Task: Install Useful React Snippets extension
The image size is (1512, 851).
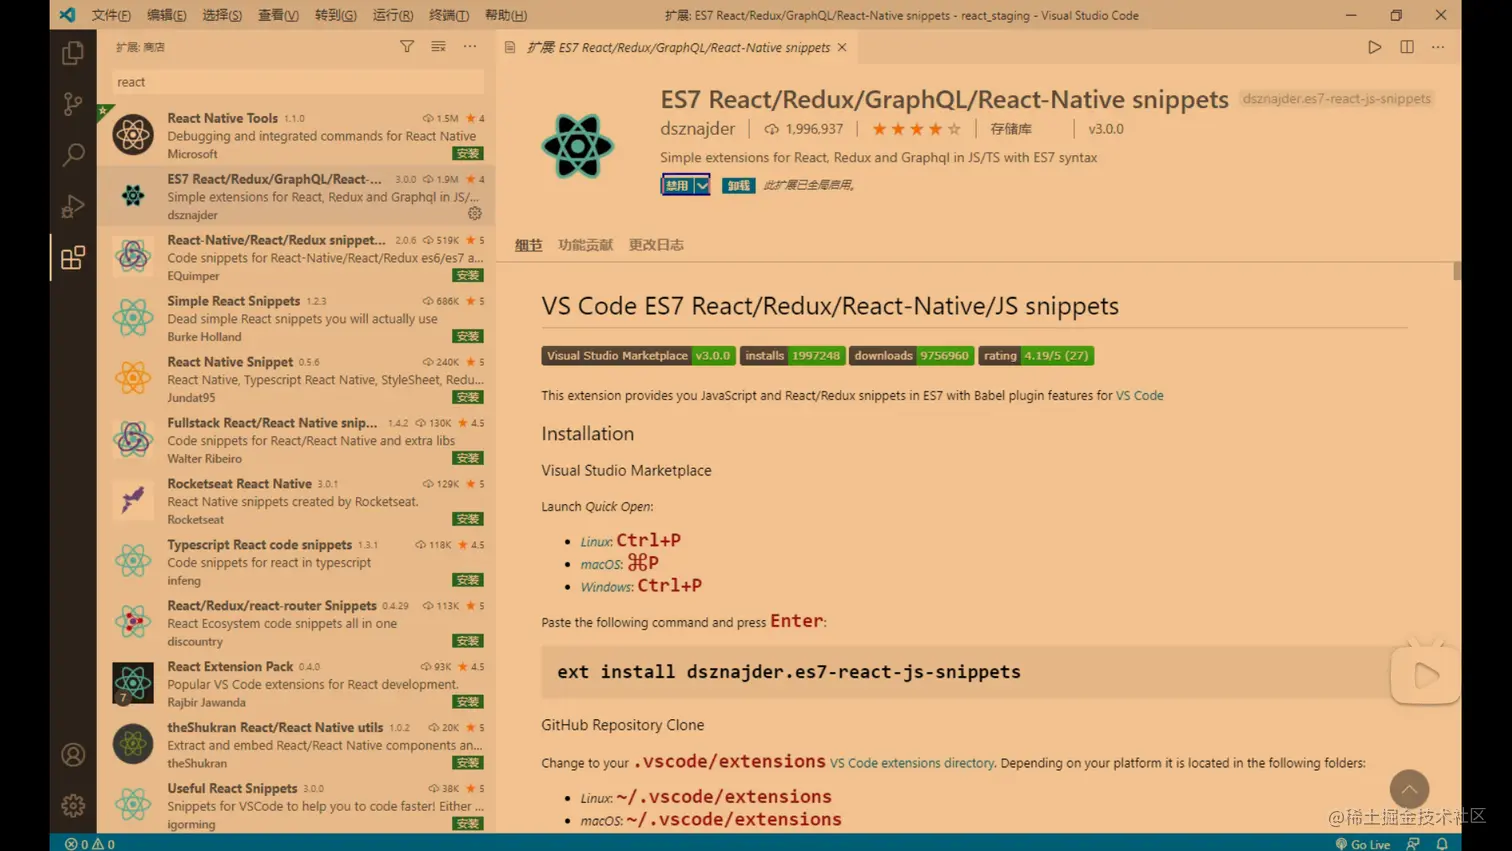Action: pos(468,824)
